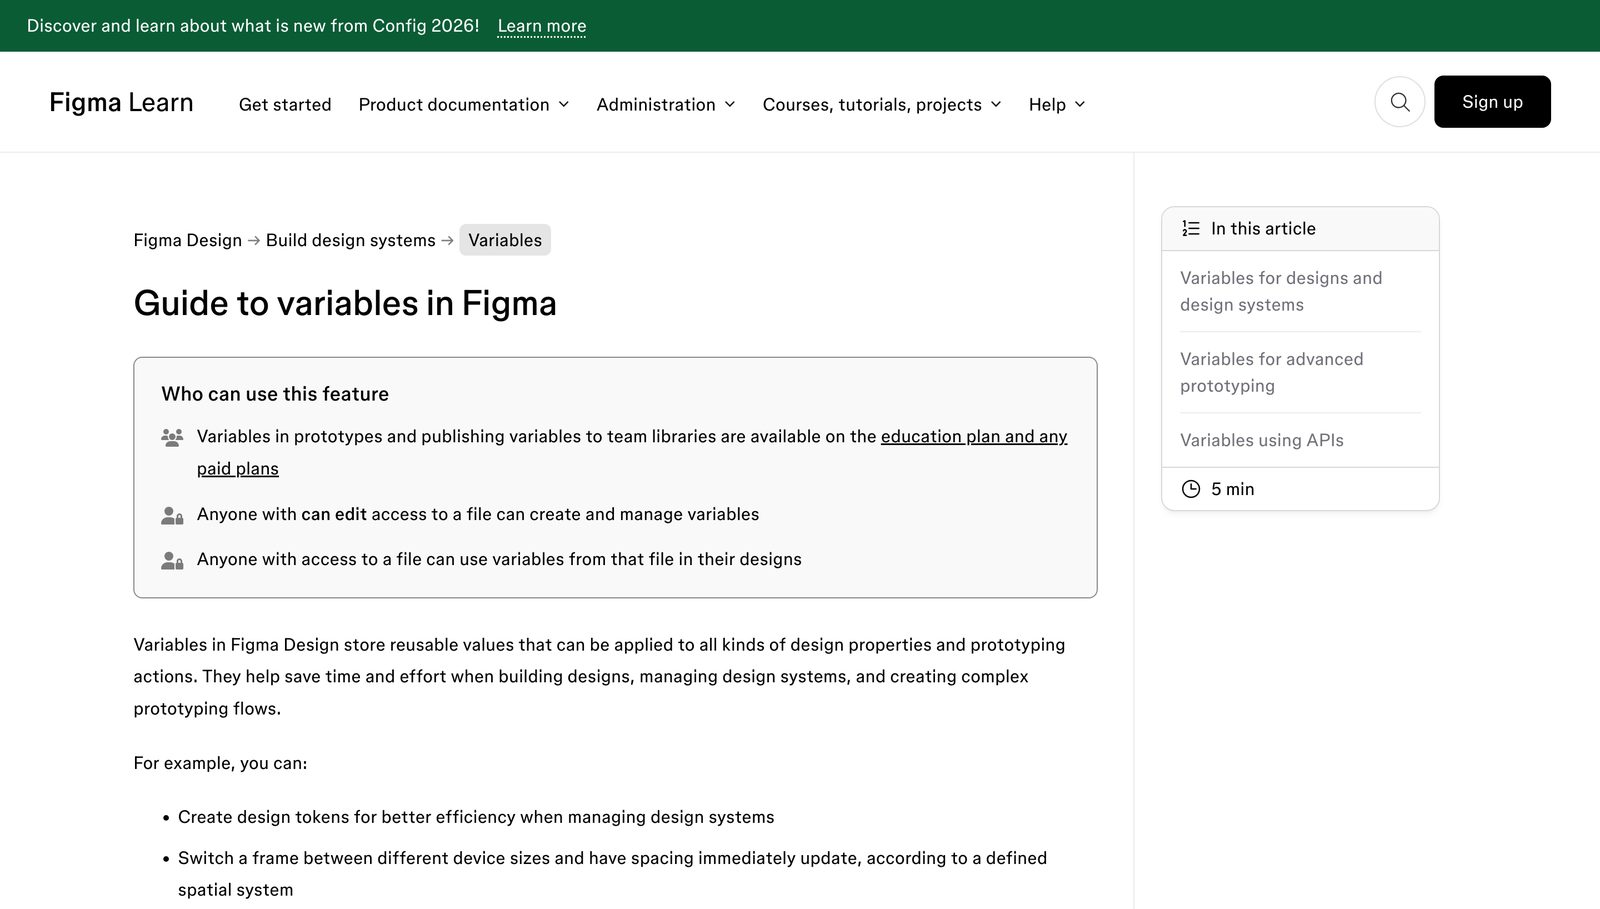Viewport: 1600px width, 909px height.
Task: Open the Figma Design breadcrumb
Action: [x=188, y=240]
